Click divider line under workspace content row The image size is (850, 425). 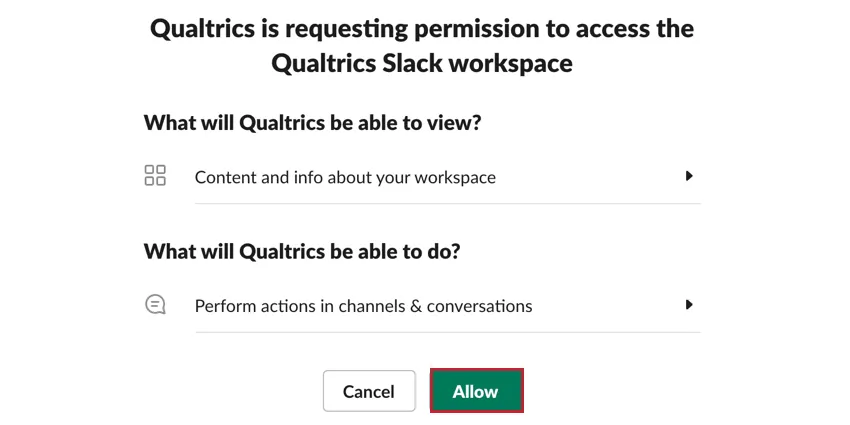[447, 203]
